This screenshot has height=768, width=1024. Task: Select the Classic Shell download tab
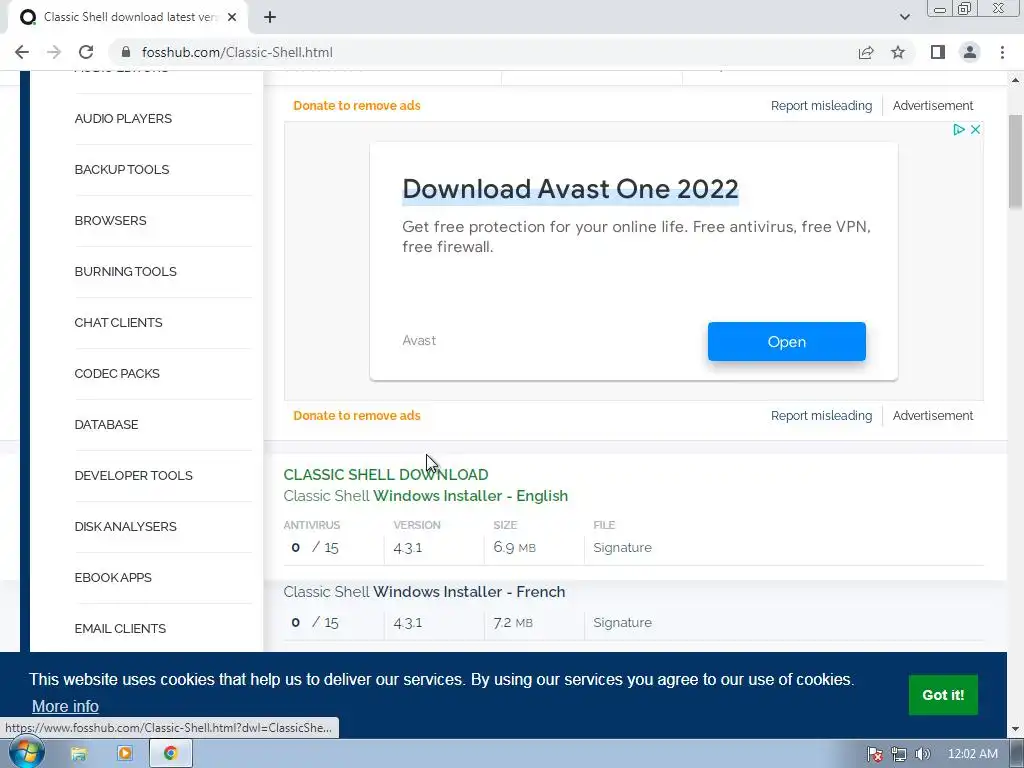pyautogui.click(x=128, y=17)
